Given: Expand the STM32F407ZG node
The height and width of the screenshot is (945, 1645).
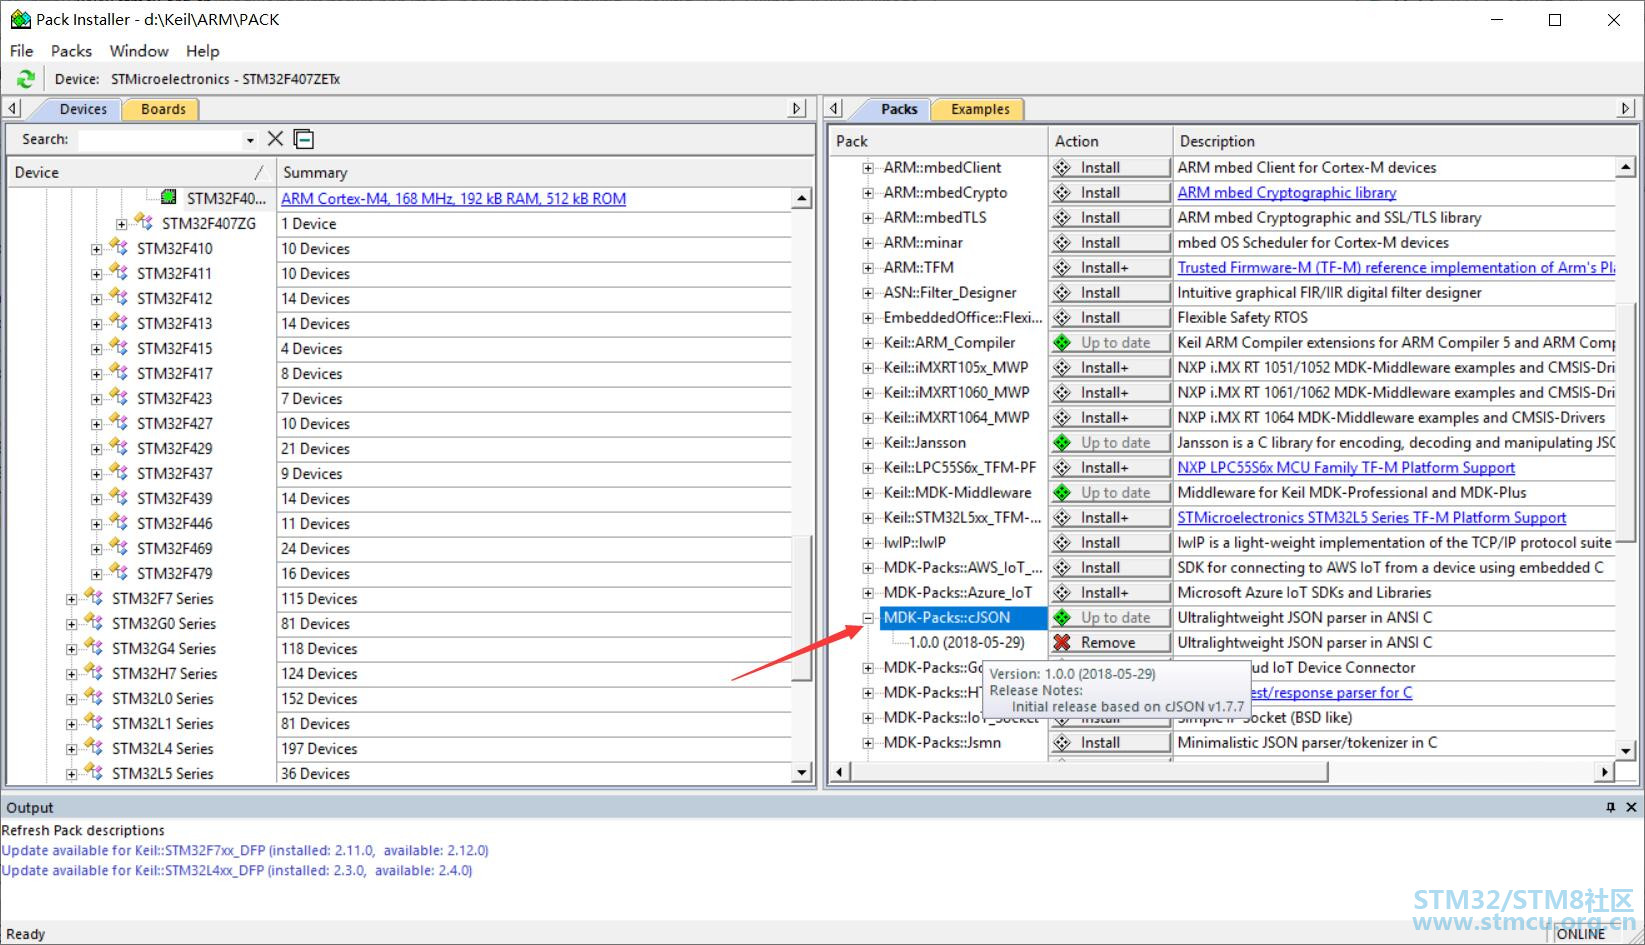Looking at the screenshot, I should 121,224.
